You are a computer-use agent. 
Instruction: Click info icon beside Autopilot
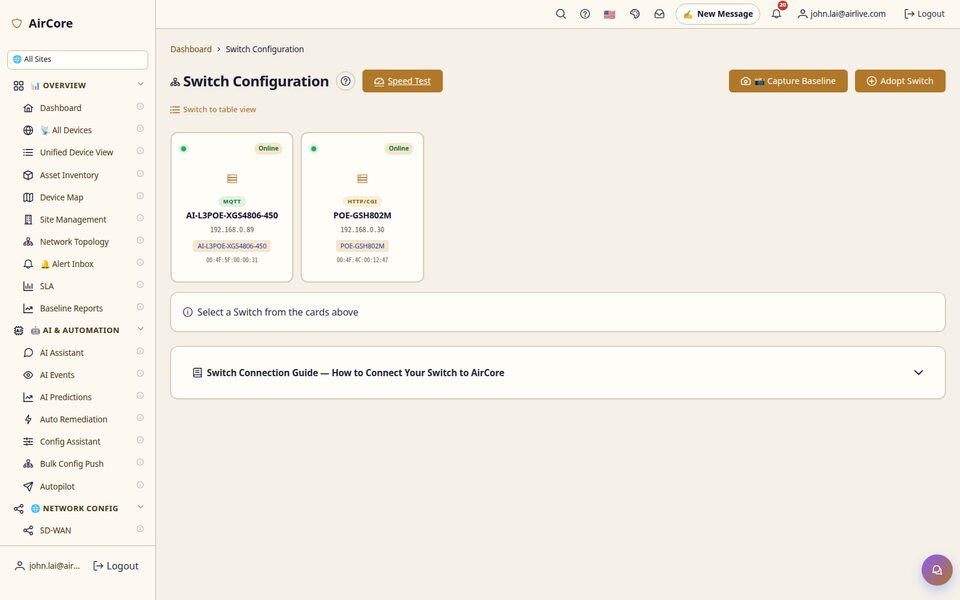point(140,485)
